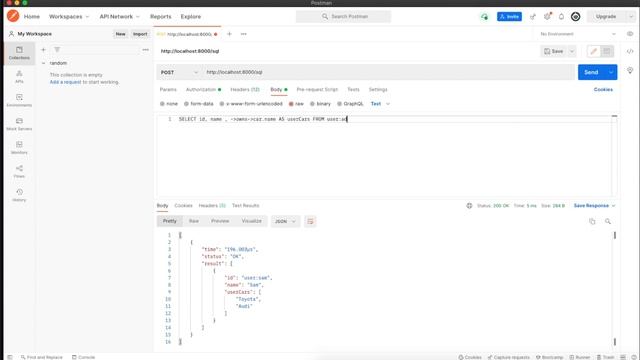Open the Collections sidebar panel
Screen dimensions: 640x360
point(19,53)
